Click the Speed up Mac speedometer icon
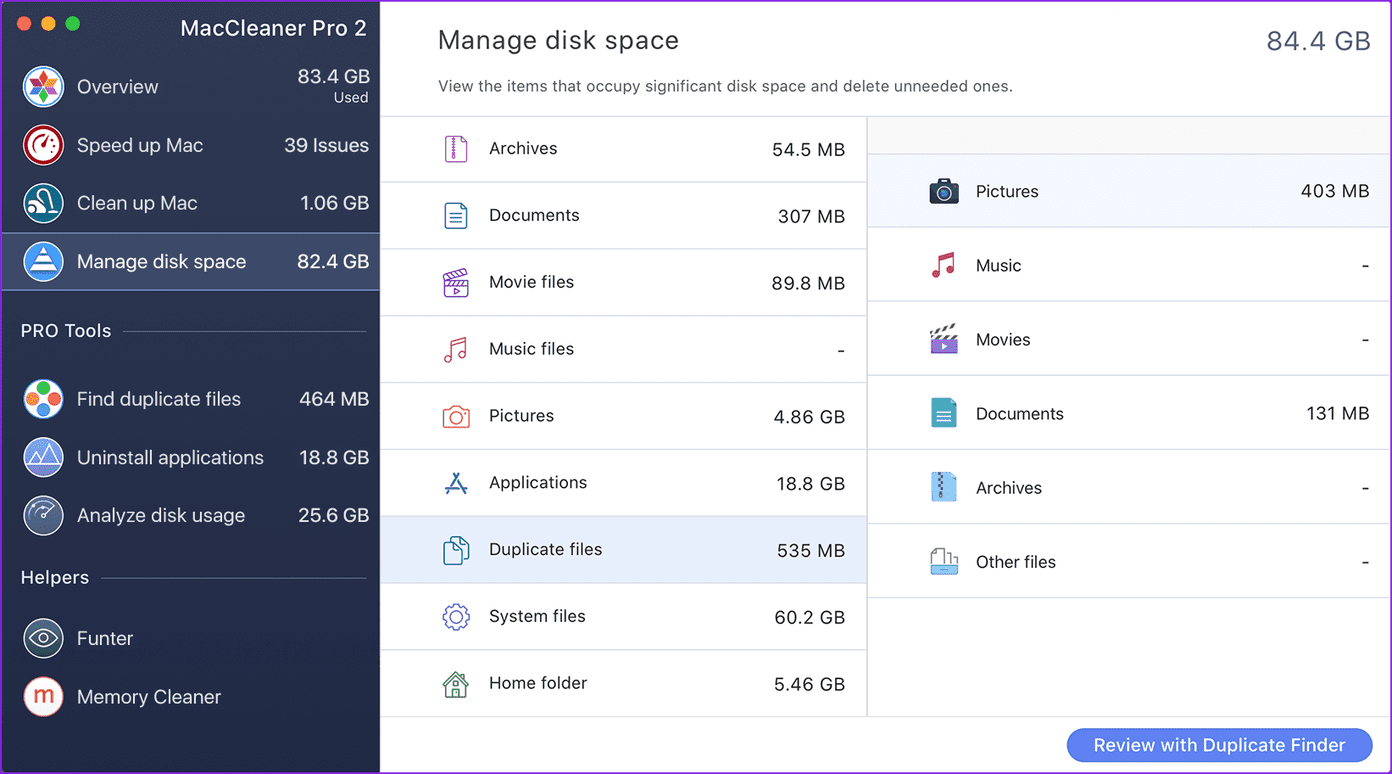The width and height of the screenshot is (1392, 774). coord(44,145)
